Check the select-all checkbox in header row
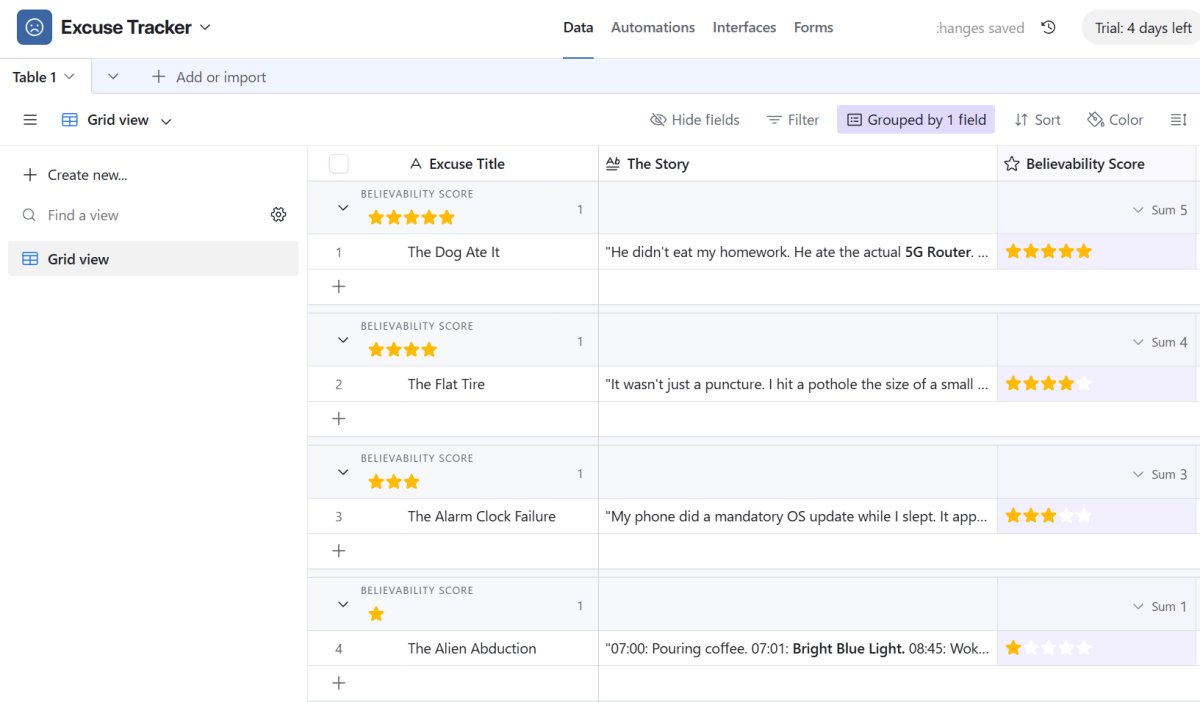Image resolution: width=1200 pixels, height=702 pixels. (x=339, y=164)
